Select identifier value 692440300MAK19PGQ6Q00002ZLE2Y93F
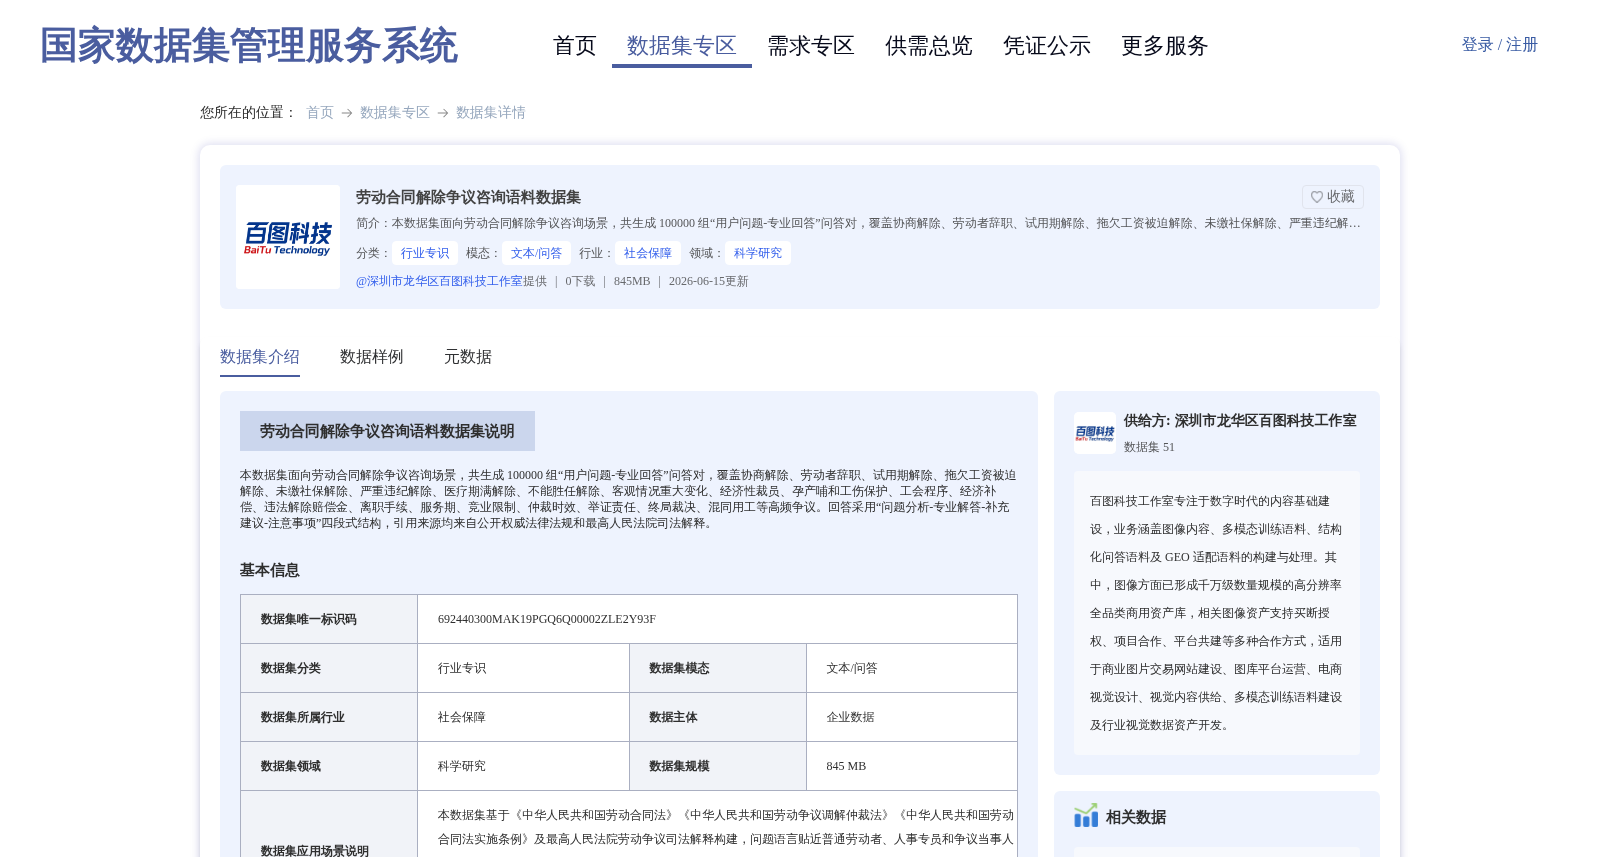This screenshot has height=857, width=1600. point(547,619)
